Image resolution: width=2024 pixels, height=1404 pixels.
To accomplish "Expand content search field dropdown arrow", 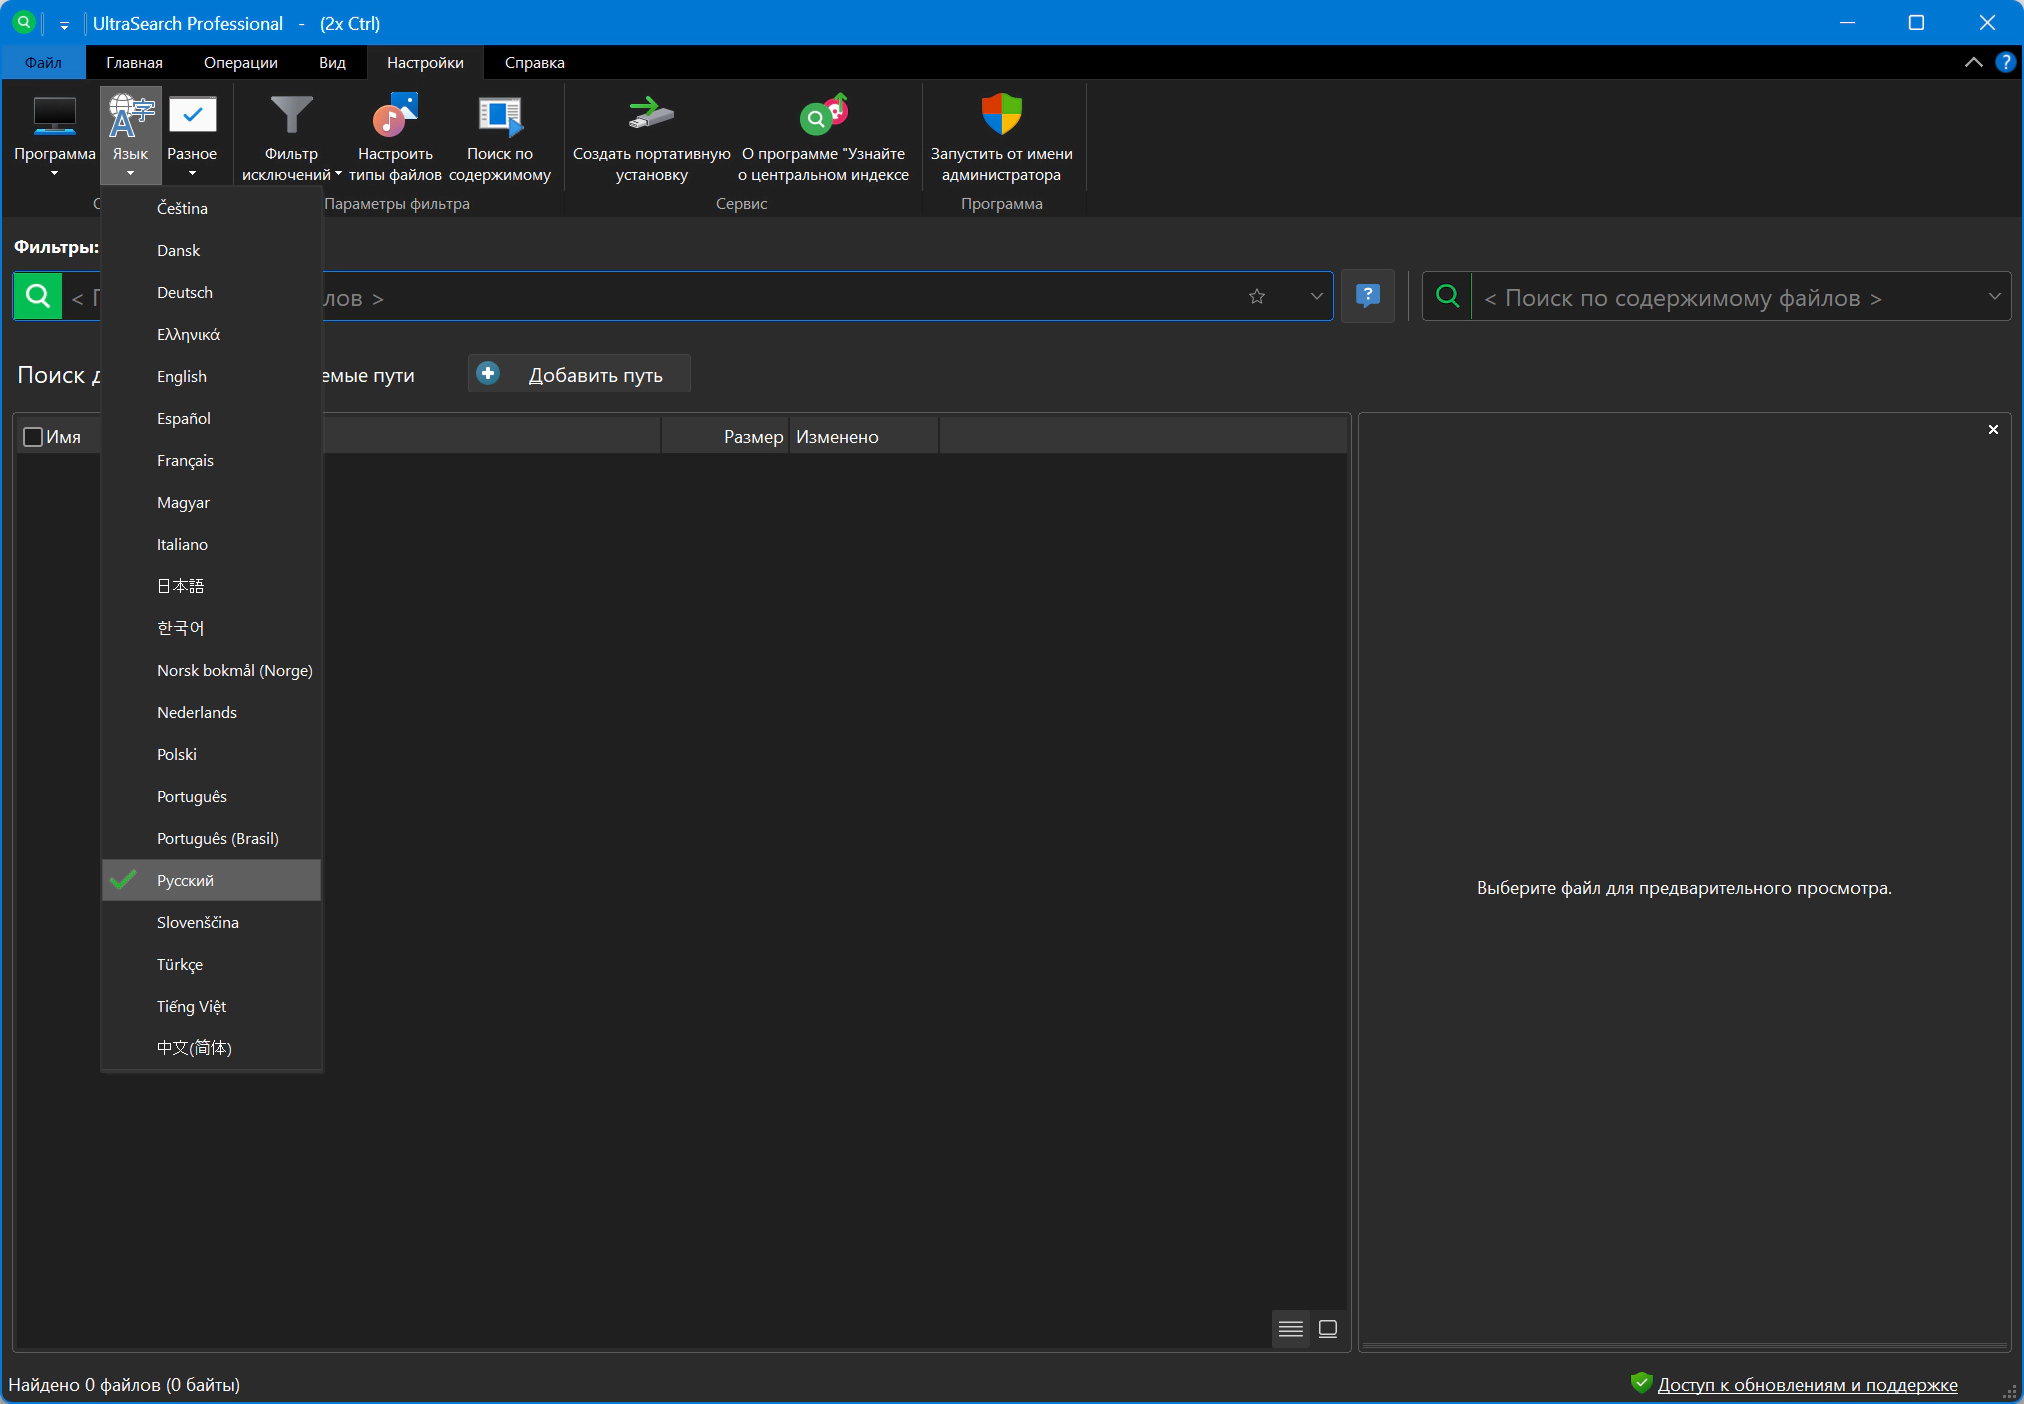I will point(1994,296).
